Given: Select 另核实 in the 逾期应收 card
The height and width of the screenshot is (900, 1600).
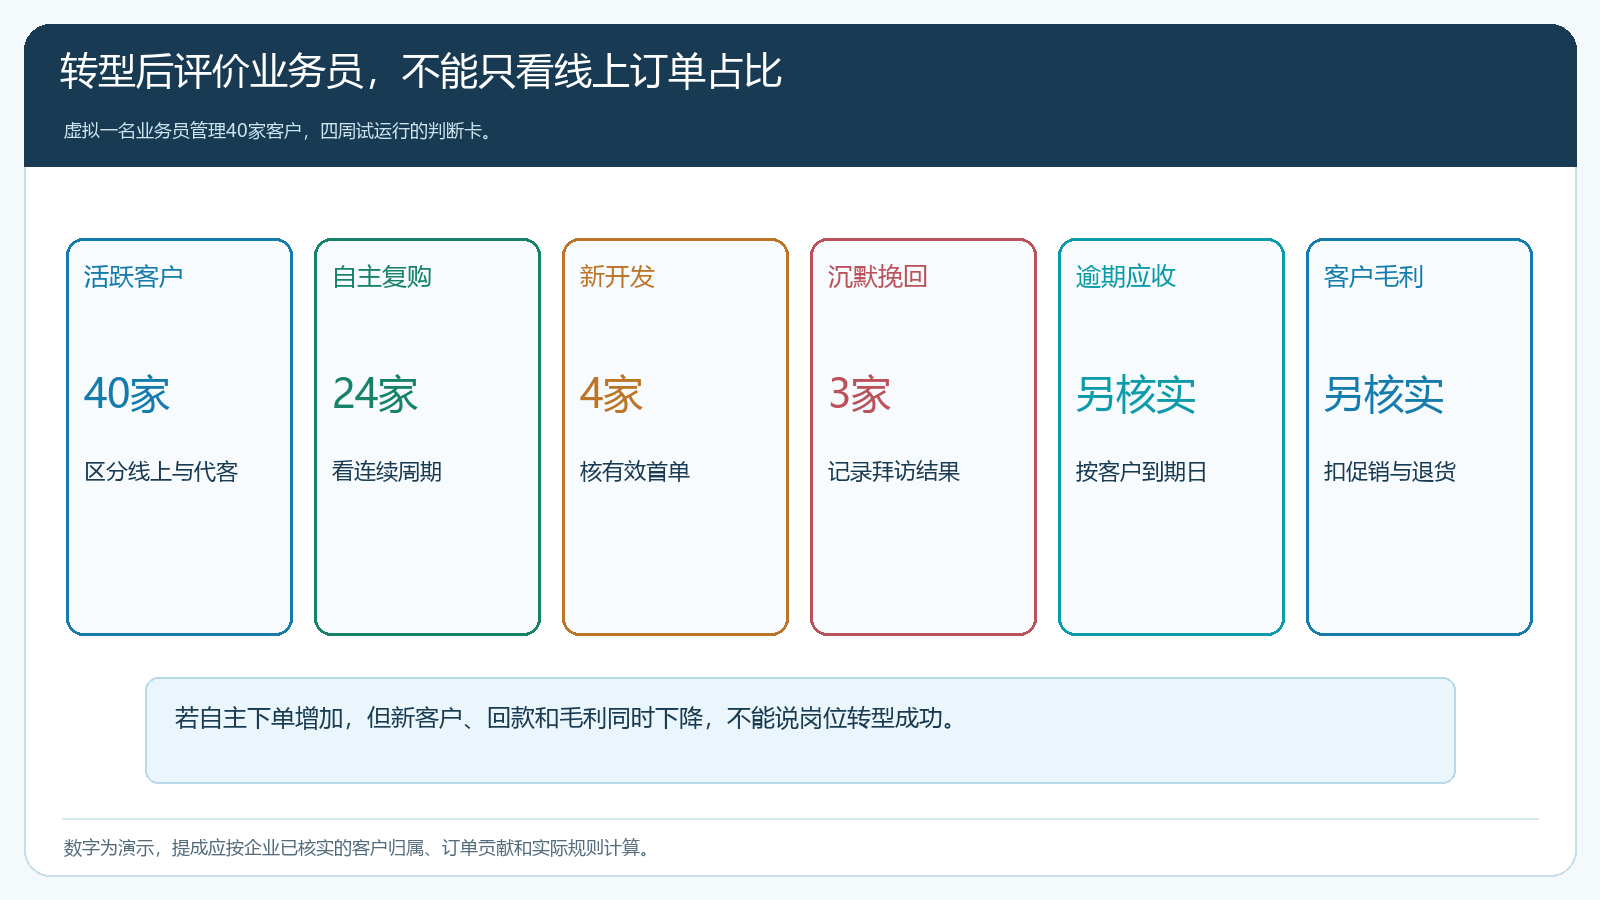Looking at the screenshot, I should click(x=1136, y=394).
